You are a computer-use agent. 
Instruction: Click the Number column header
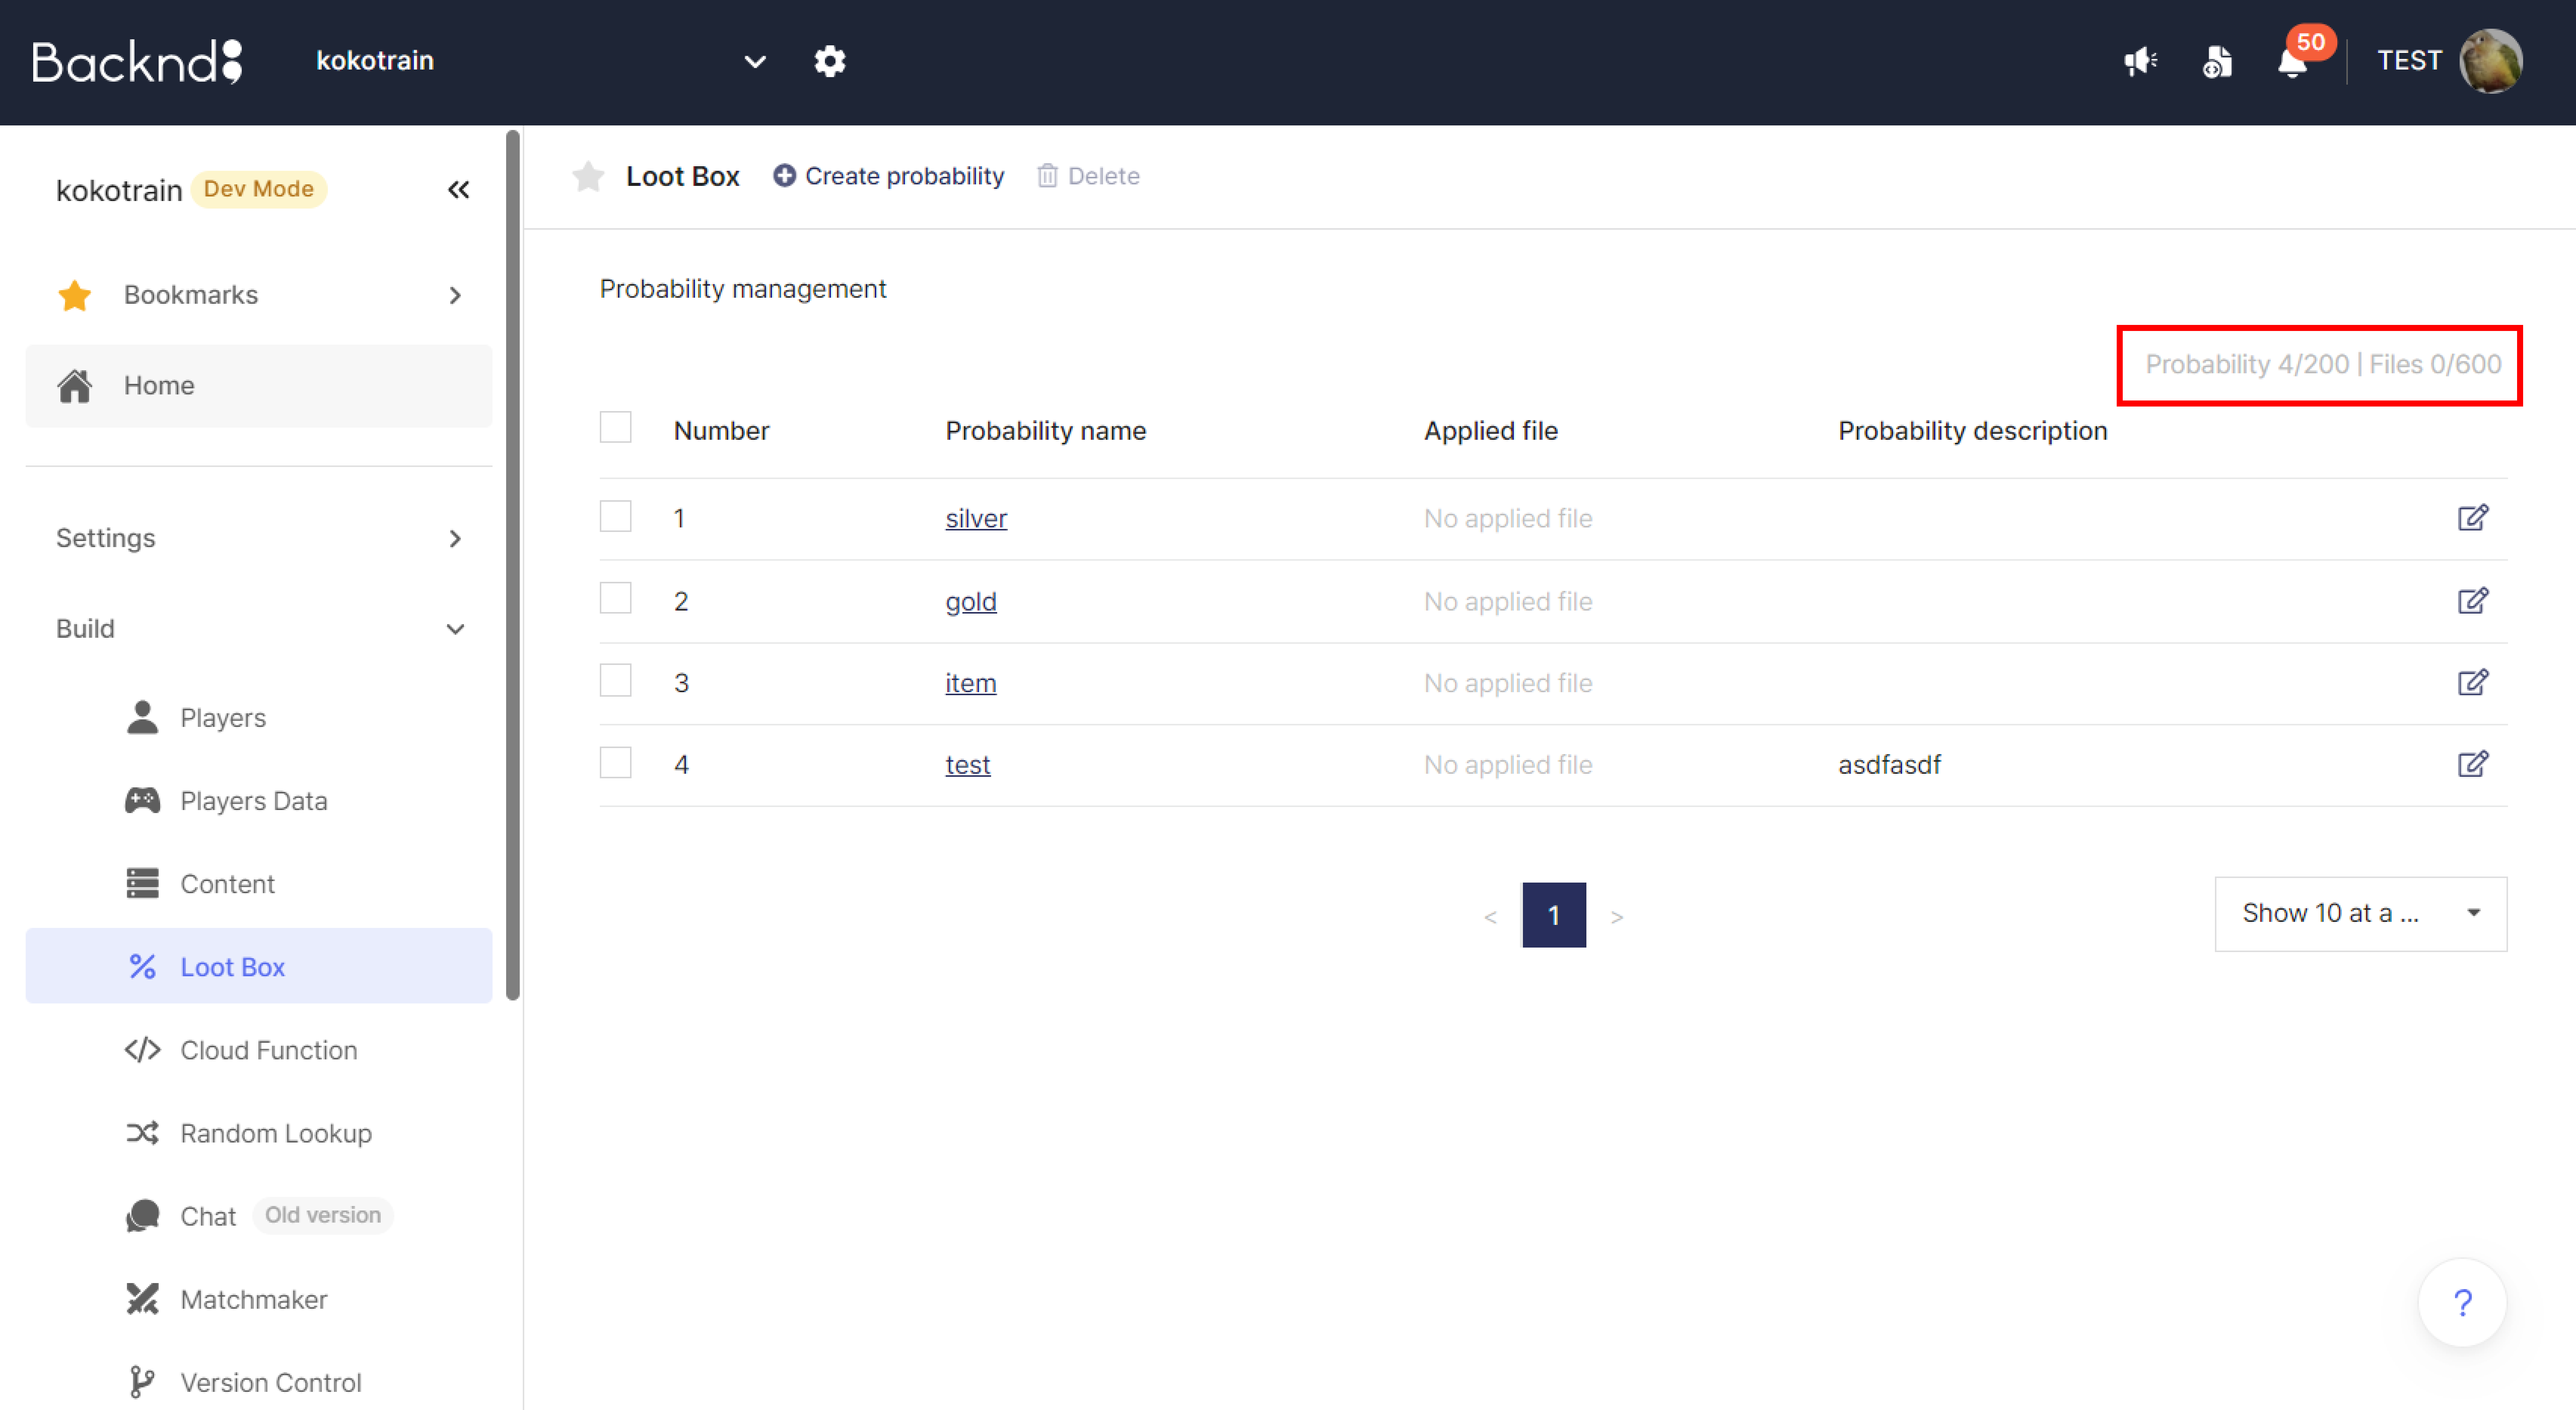pyautogui.click(x=721, y=431)
